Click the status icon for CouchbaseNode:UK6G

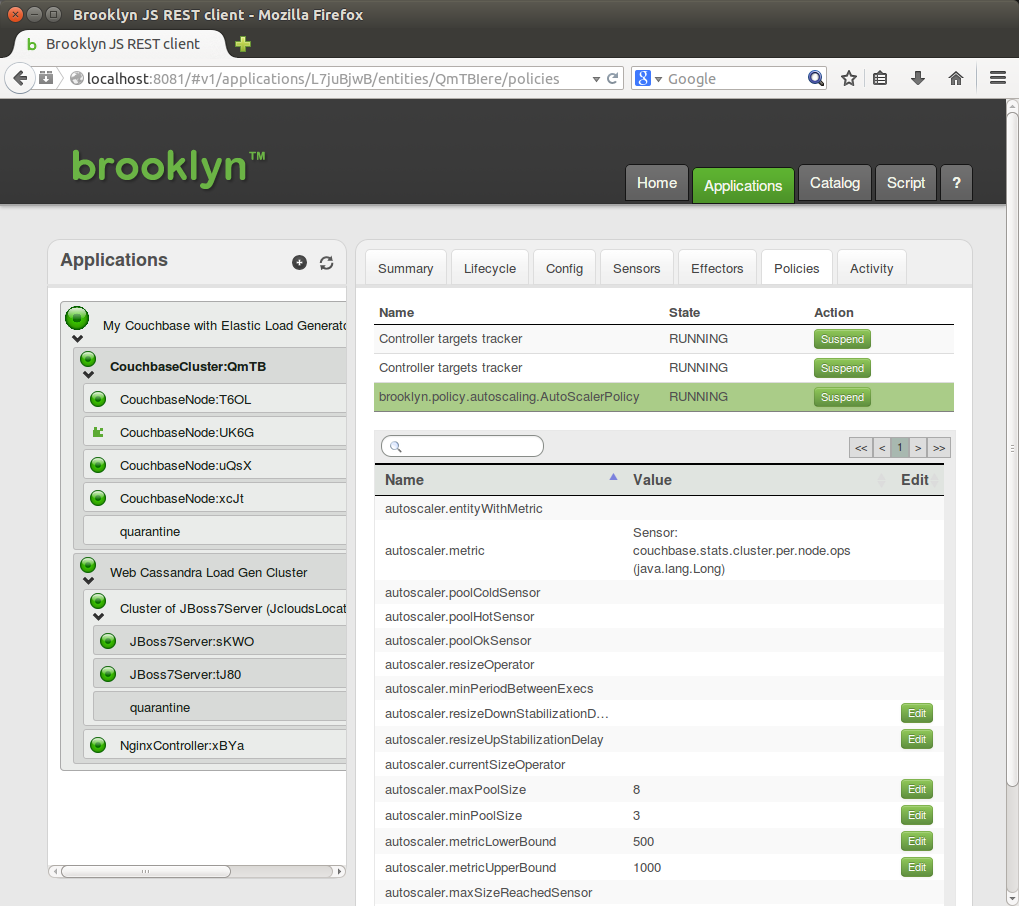pyautogui.click(x=98, y=432)
